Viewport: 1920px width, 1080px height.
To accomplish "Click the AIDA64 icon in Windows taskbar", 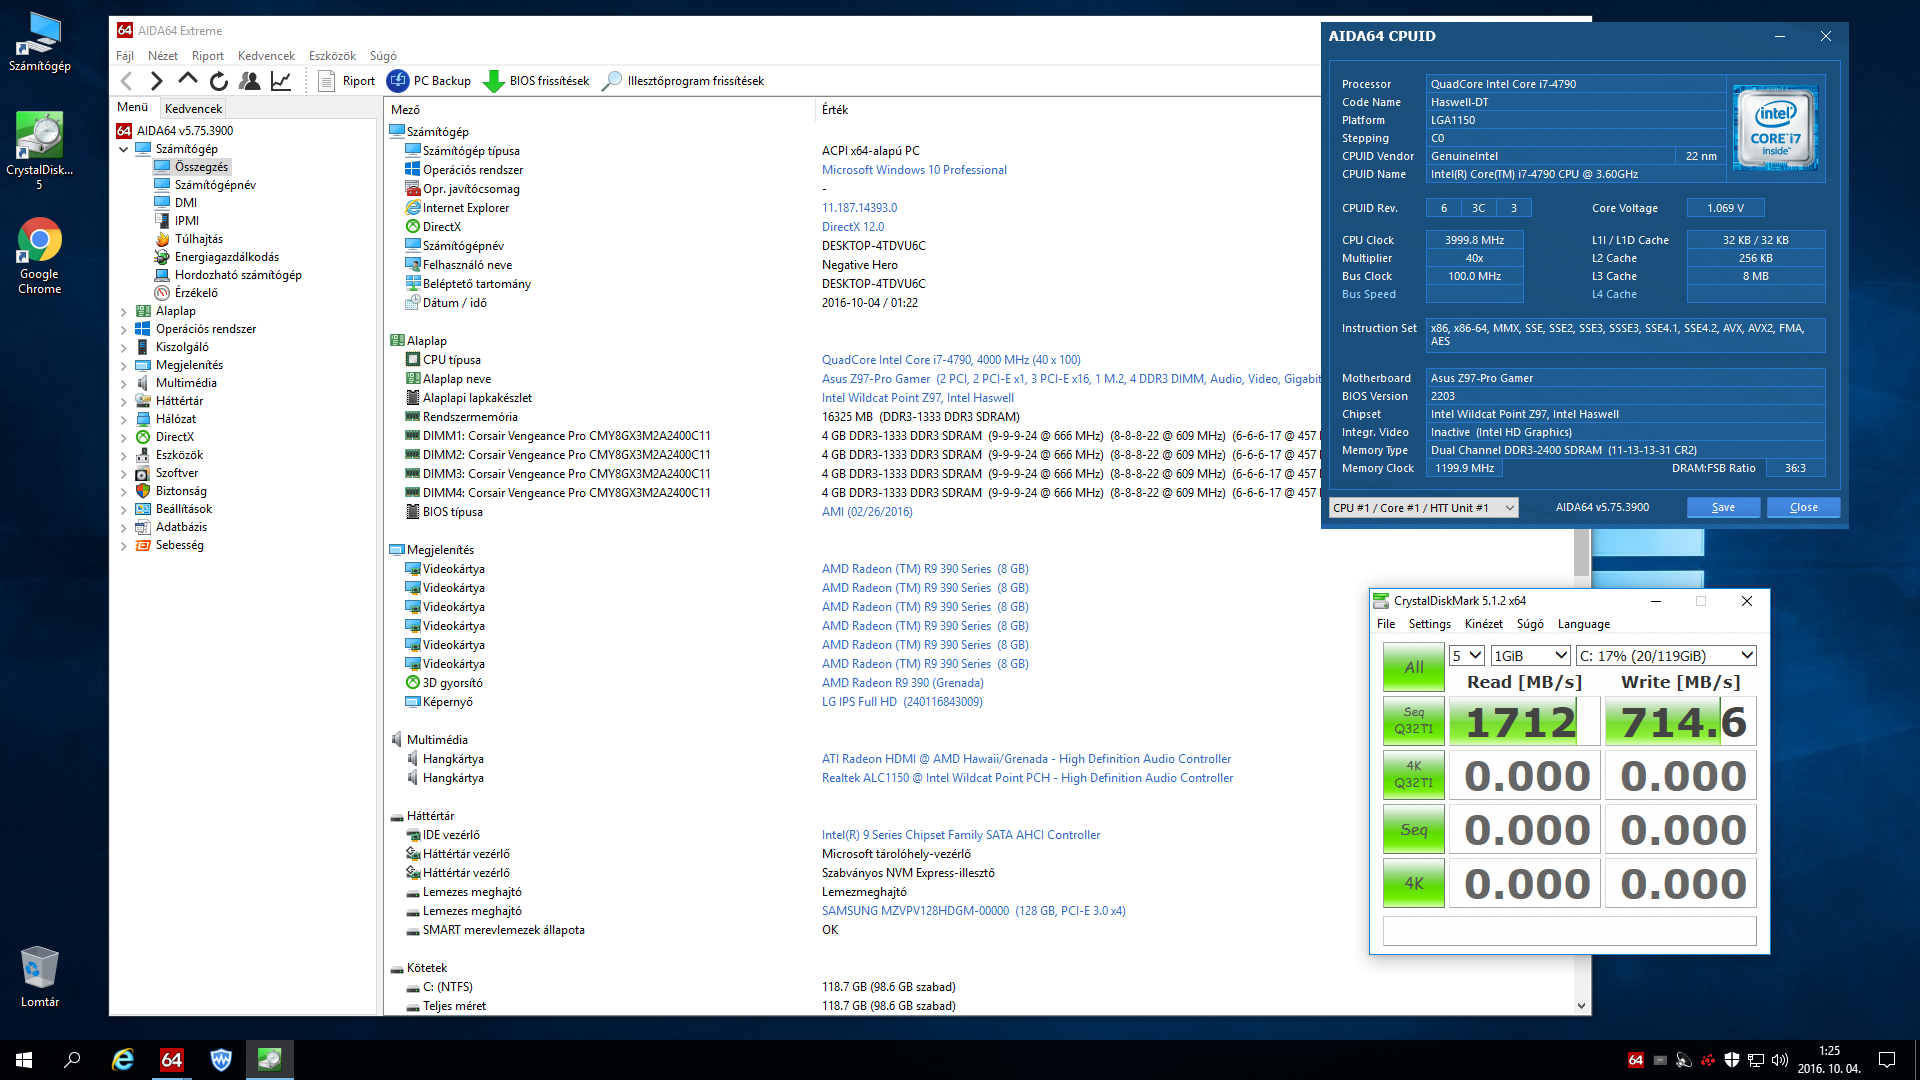I will (x=172, y=1059).
